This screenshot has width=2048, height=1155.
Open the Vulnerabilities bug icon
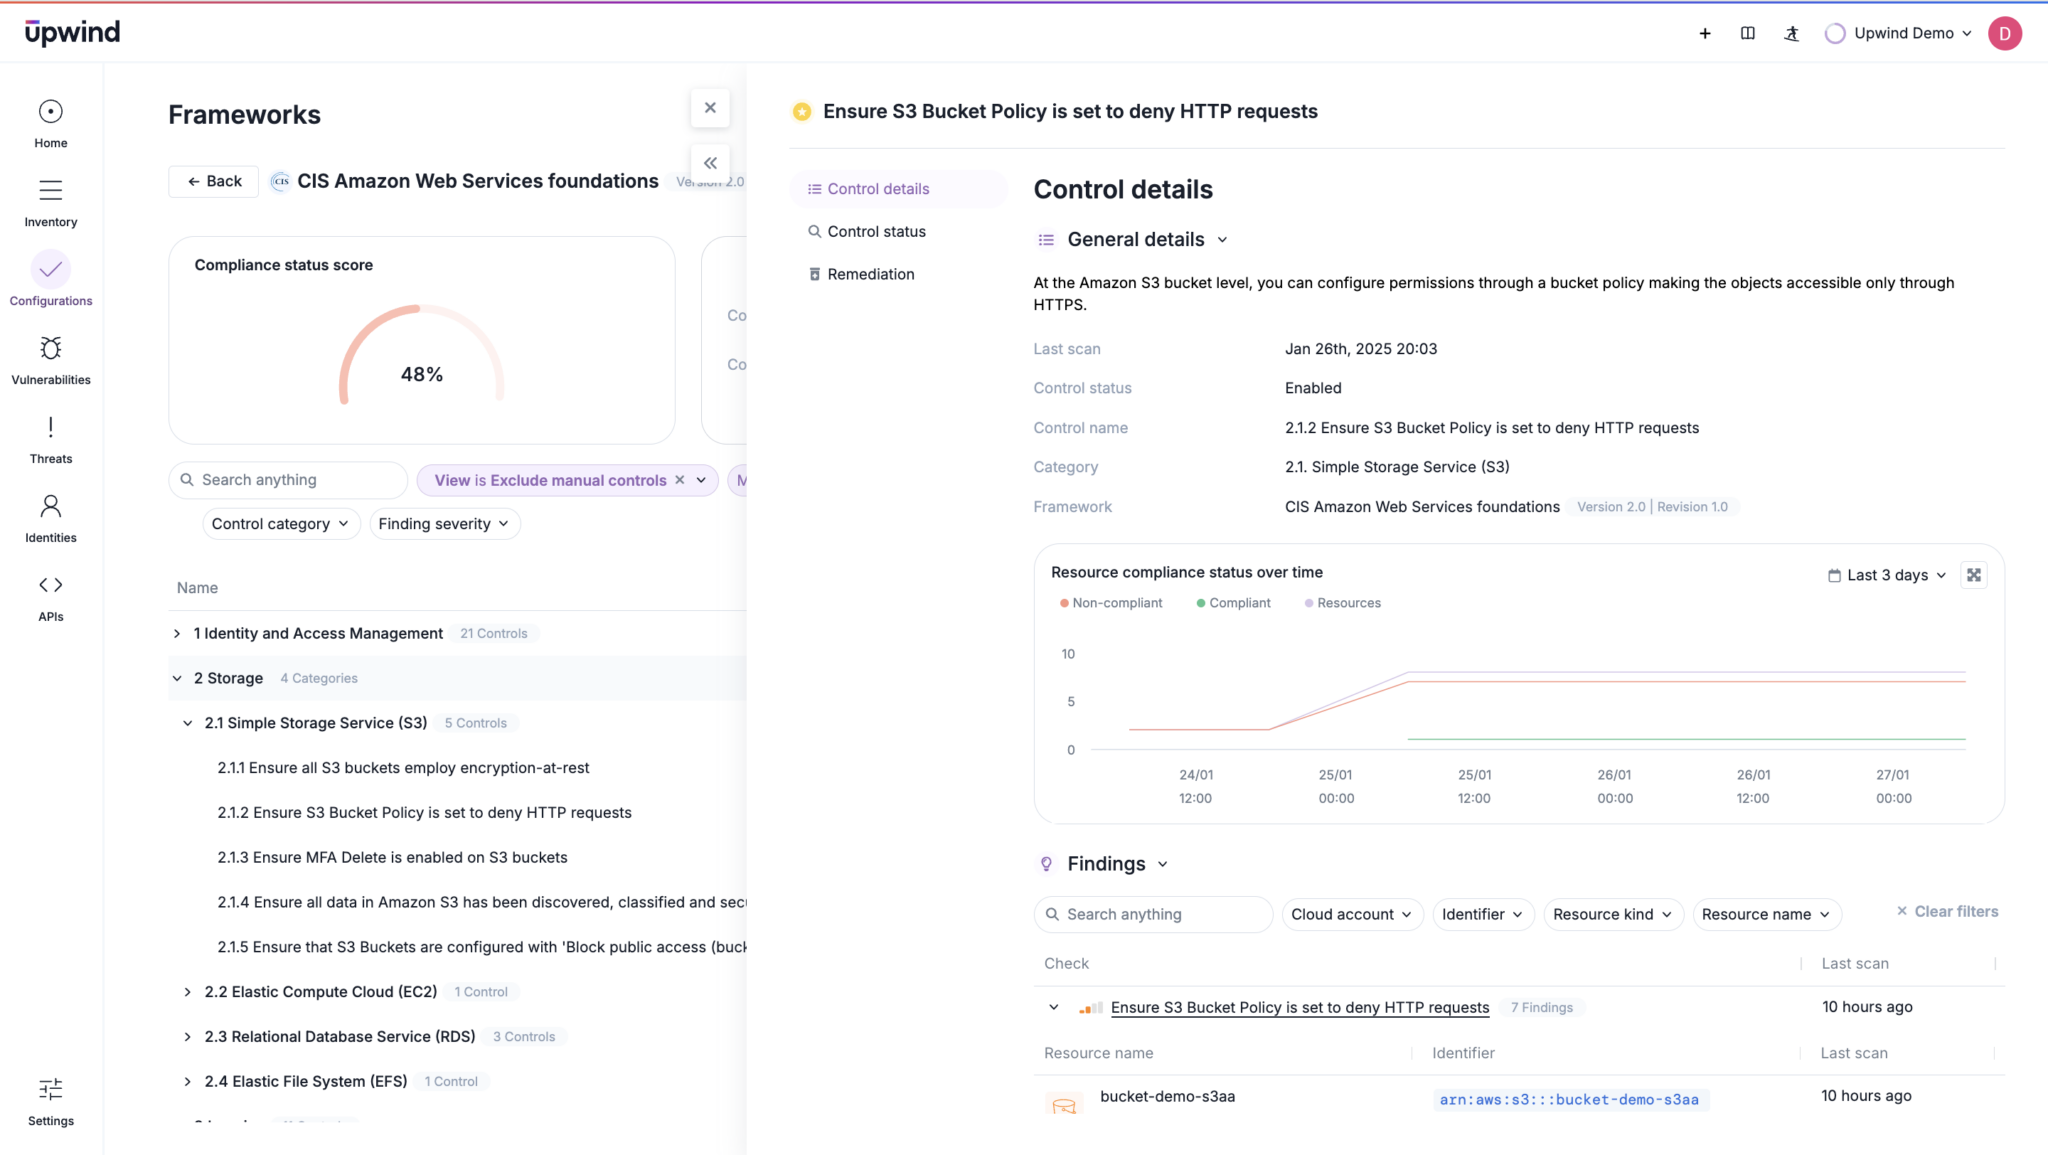point(50,348)
